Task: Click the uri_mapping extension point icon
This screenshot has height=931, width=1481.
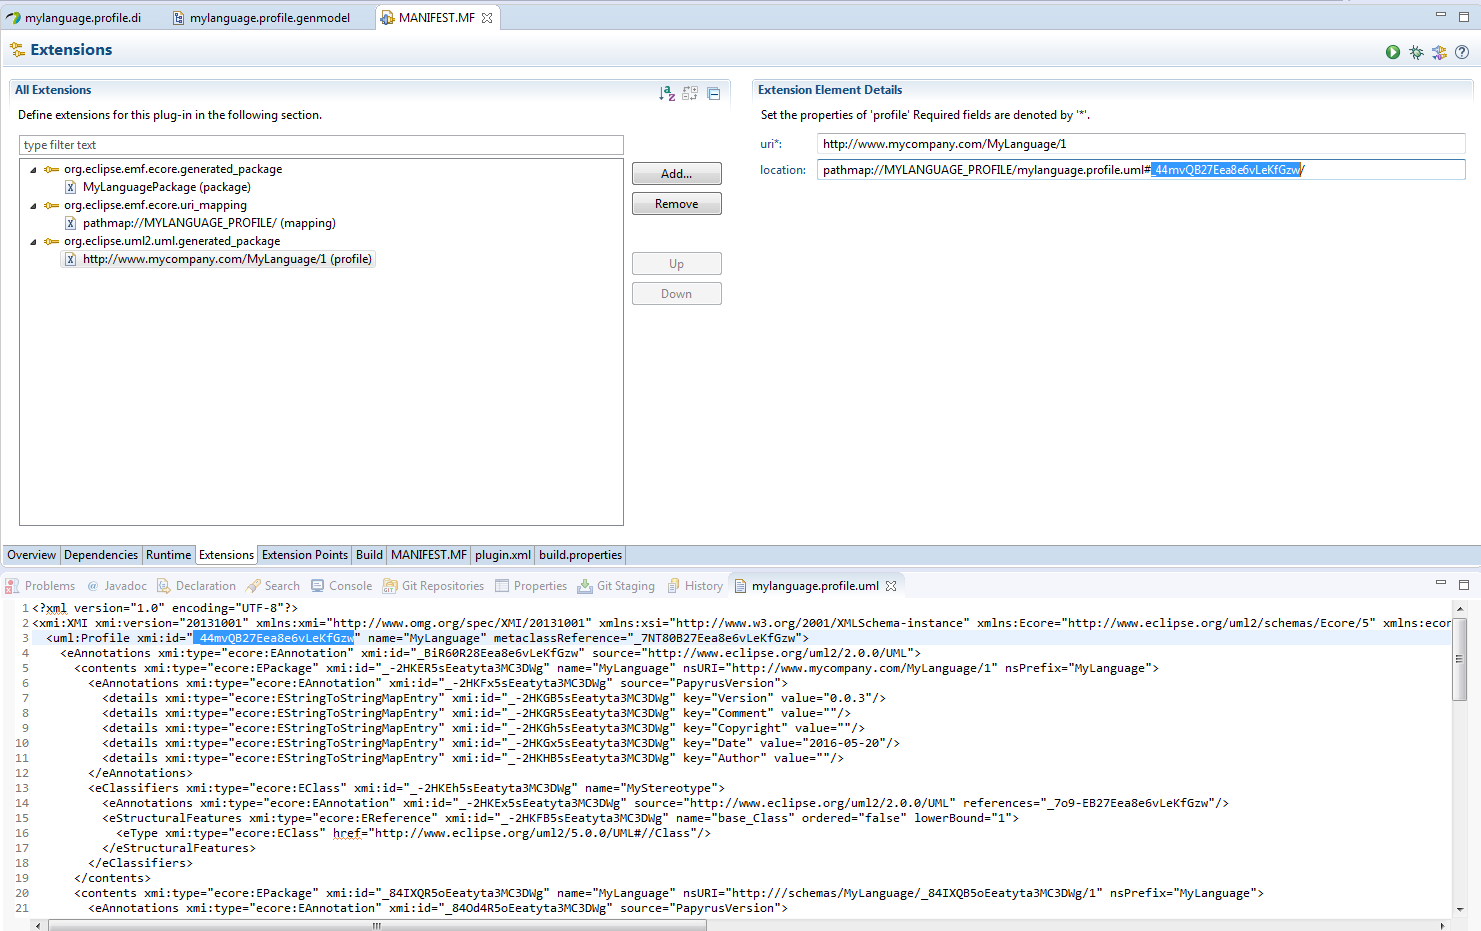Action: (x=51, y=205)
